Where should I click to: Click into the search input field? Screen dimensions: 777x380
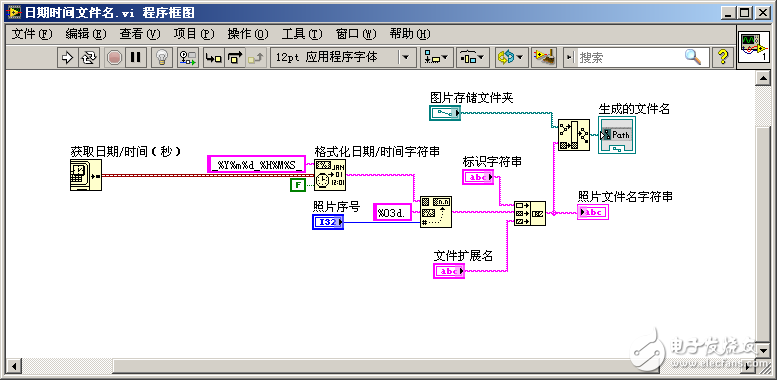pos(629,57)
